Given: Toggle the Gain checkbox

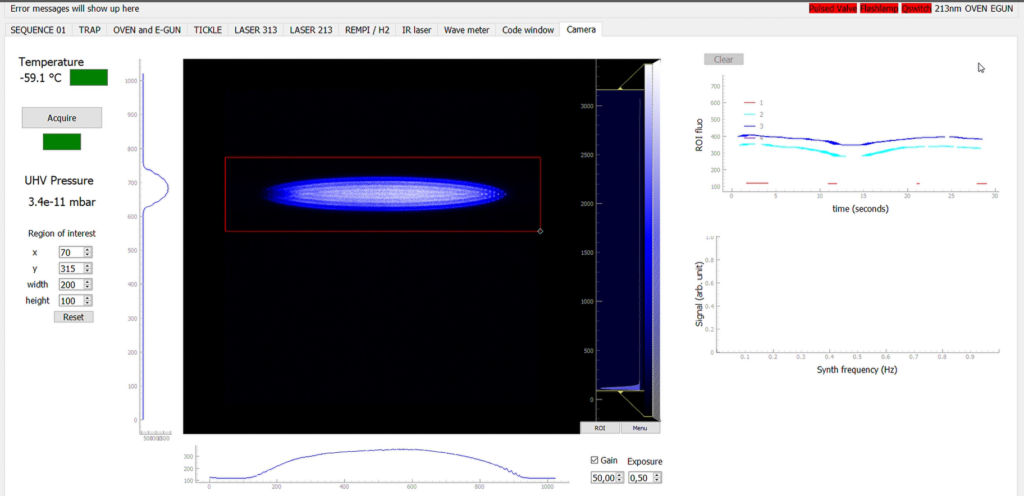Looking at the screenshot, I should click(x=597, y=461).
